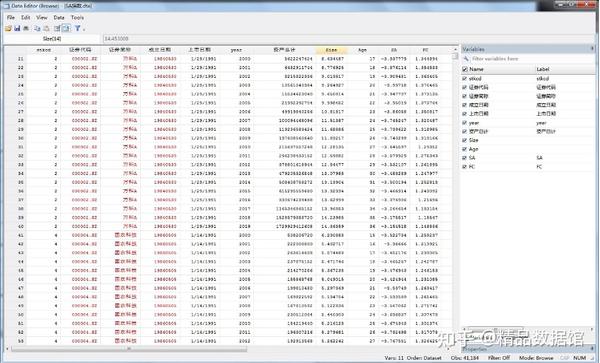Image resolution: width=600 pixels, height=363 pixels.
Task: Switch to Edit mode toolbar icon
Action: [57, 28]
